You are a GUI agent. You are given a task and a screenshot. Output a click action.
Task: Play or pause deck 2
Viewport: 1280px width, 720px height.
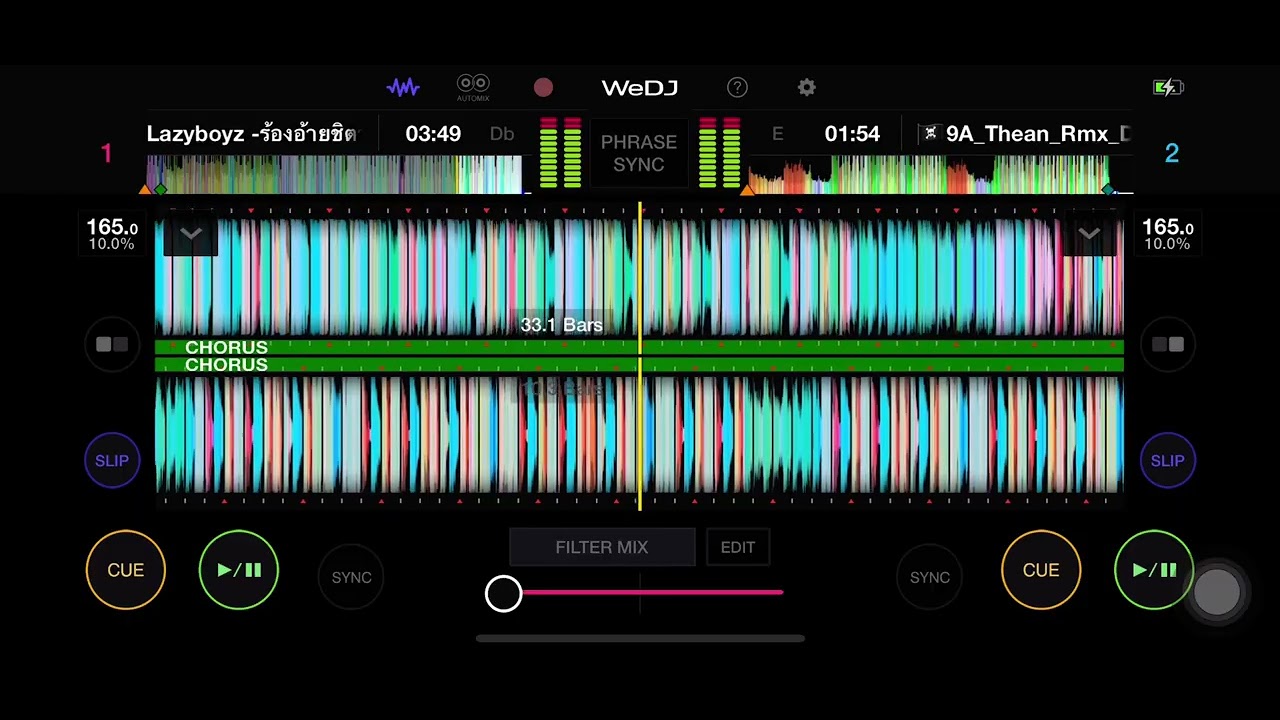click(x=1154, y=570)
